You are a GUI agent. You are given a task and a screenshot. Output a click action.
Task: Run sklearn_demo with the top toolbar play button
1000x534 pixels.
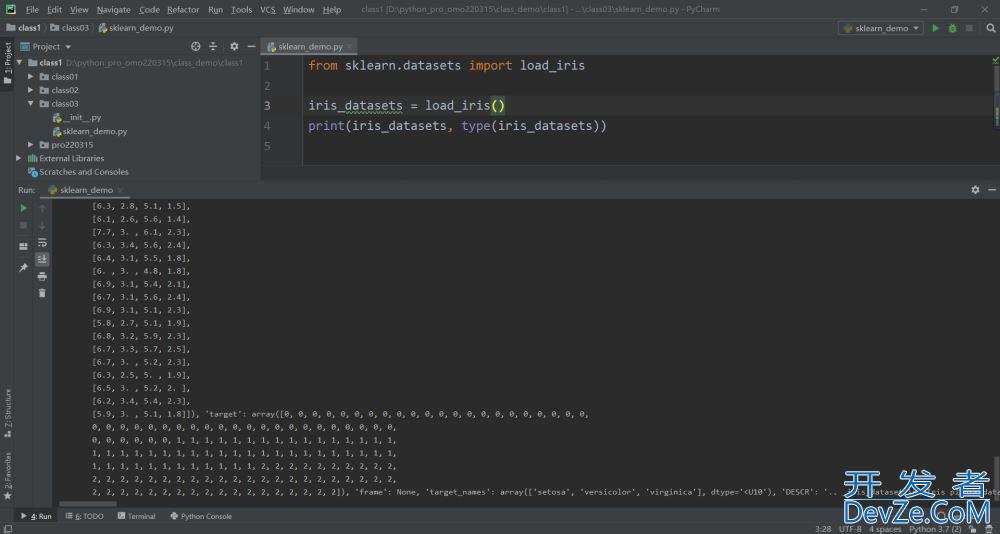pos(936,28)
